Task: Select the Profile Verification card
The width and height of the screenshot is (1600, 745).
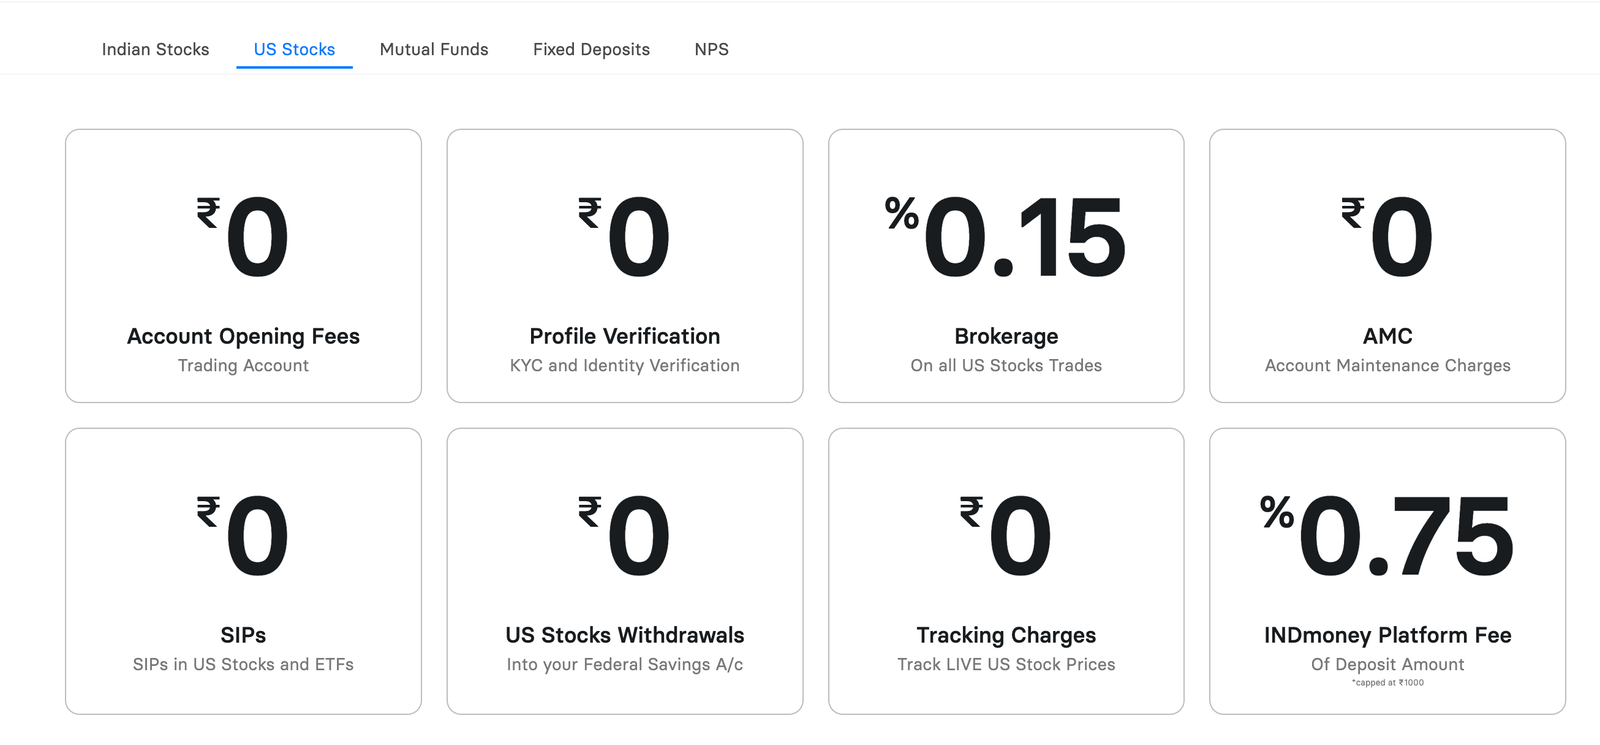Action: click(x=624, y=265)
